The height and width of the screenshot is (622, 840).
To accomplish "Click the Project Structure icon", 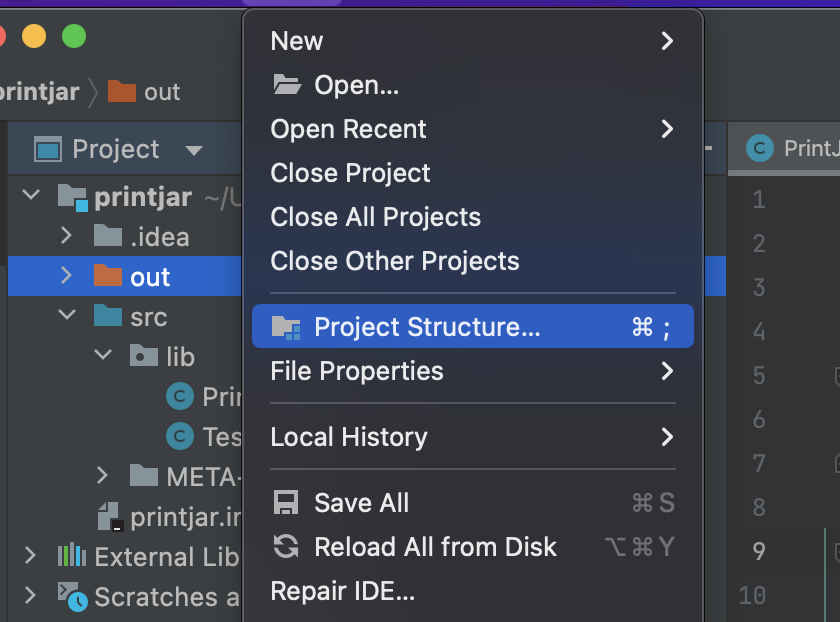I will tap(286, 327).
